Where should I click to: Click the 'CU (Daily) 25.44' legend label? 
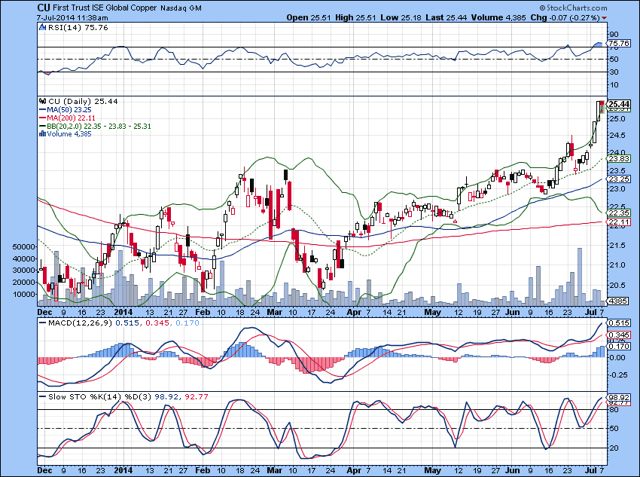(x=83, y=101)
